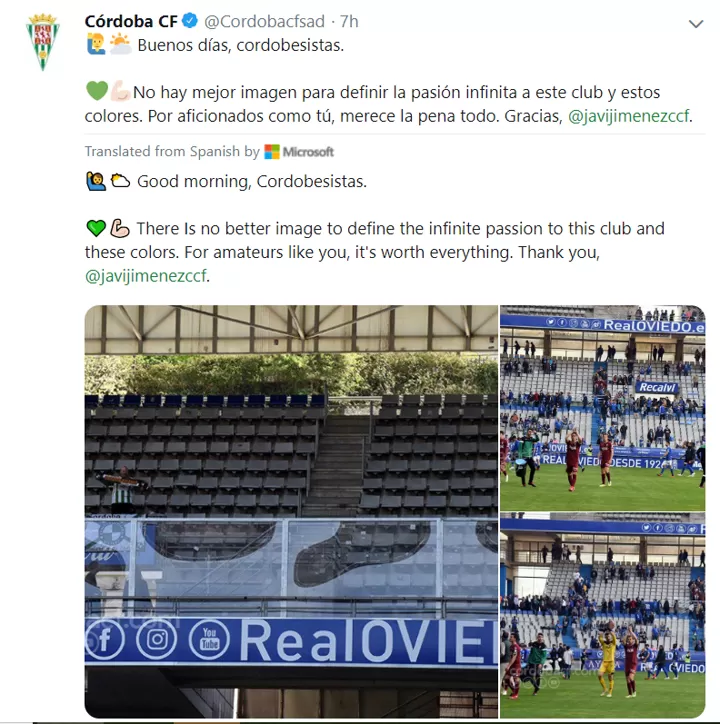This screenshot has width=720, height=724.
Task: Click the YouTube icon on the stadium banner
Action: tap(209, 639)
